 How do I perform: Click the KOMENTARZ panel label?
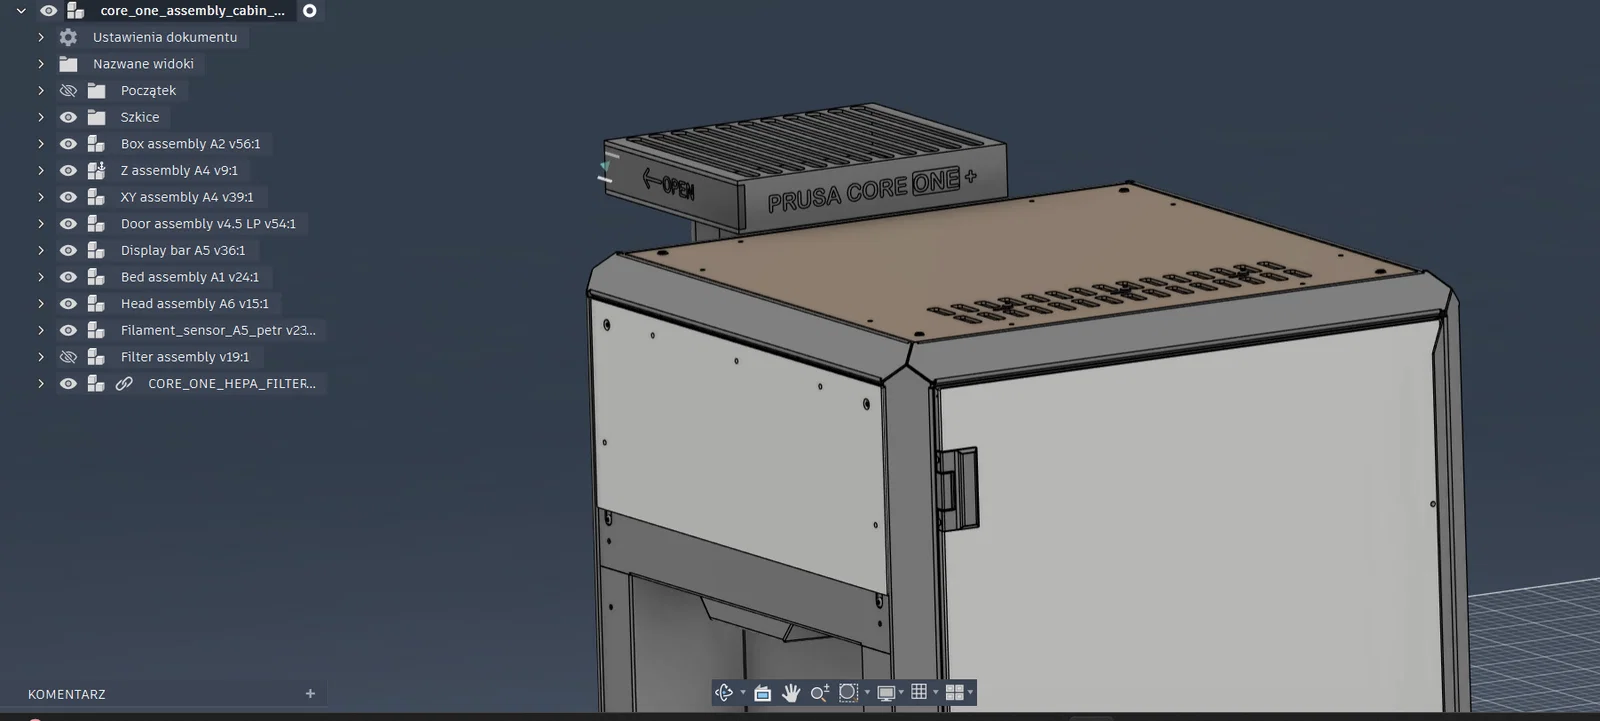point(67,694)
